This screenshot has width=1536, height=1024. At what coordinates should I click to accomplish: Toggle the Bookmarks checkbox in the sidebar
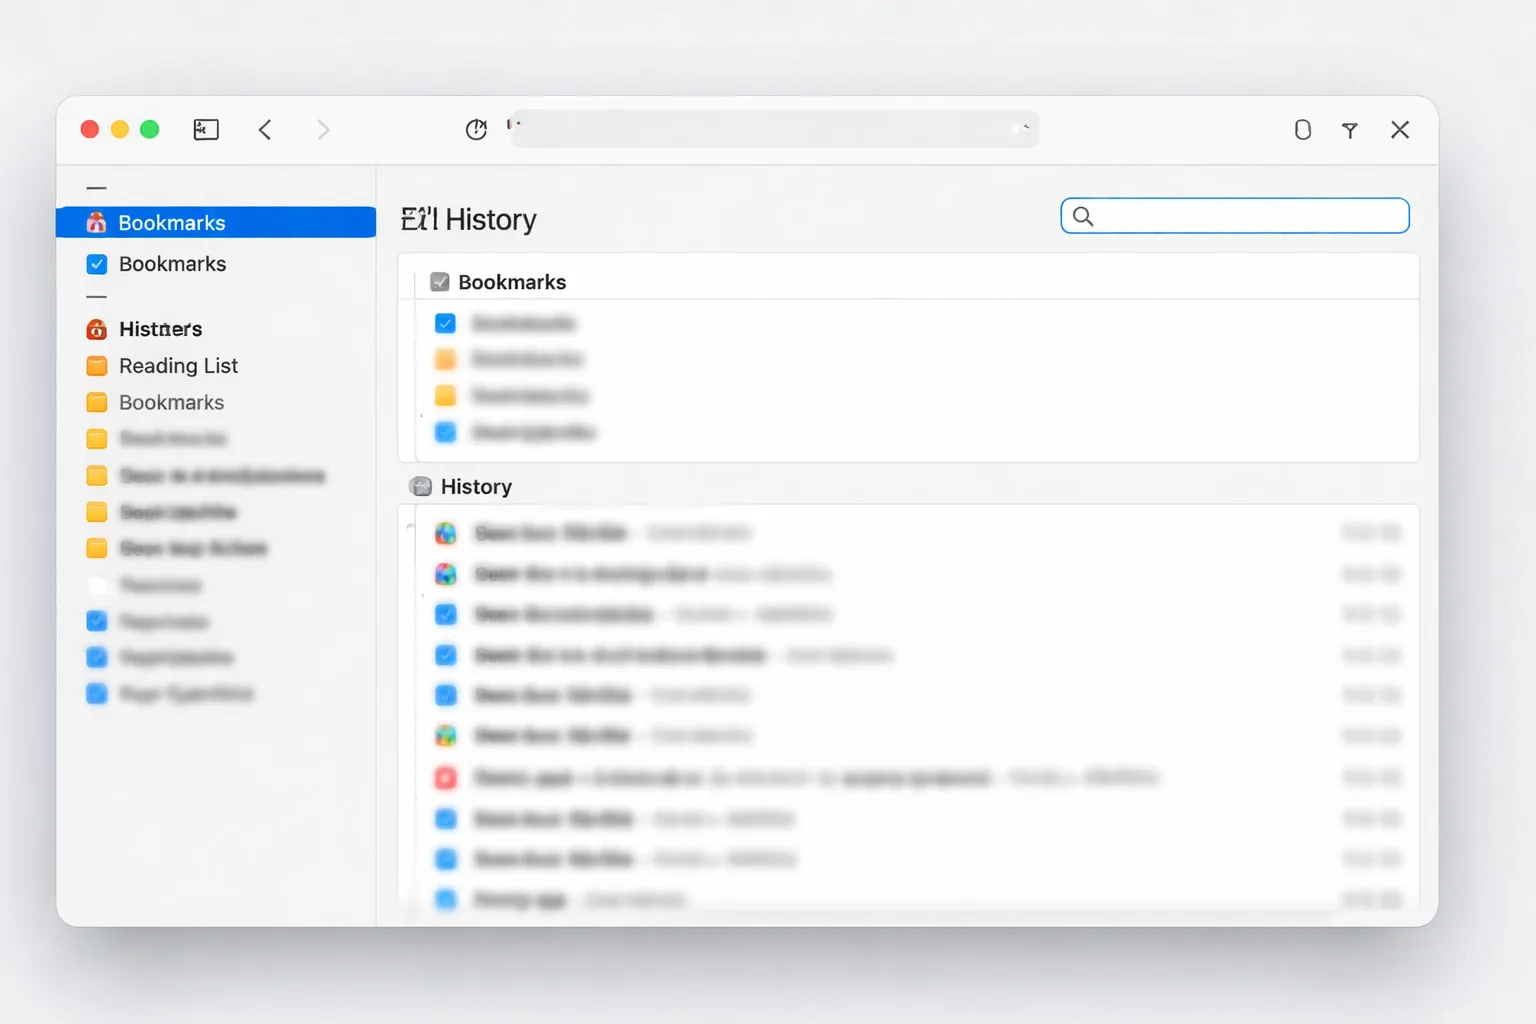(97, 264)
